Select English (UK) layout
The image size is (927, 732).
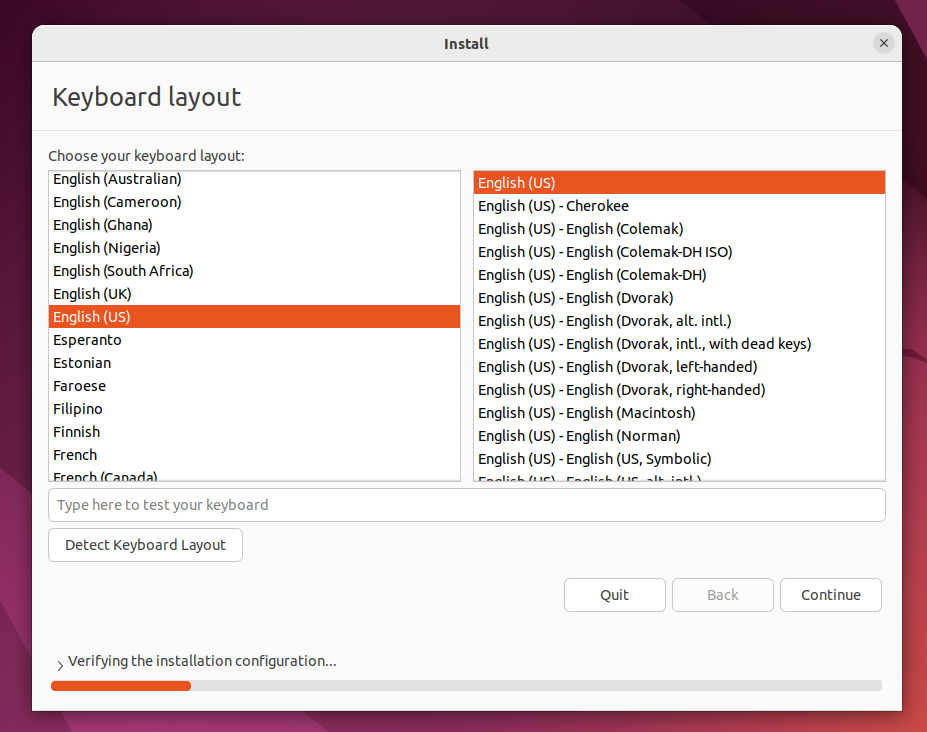[254, 294]
